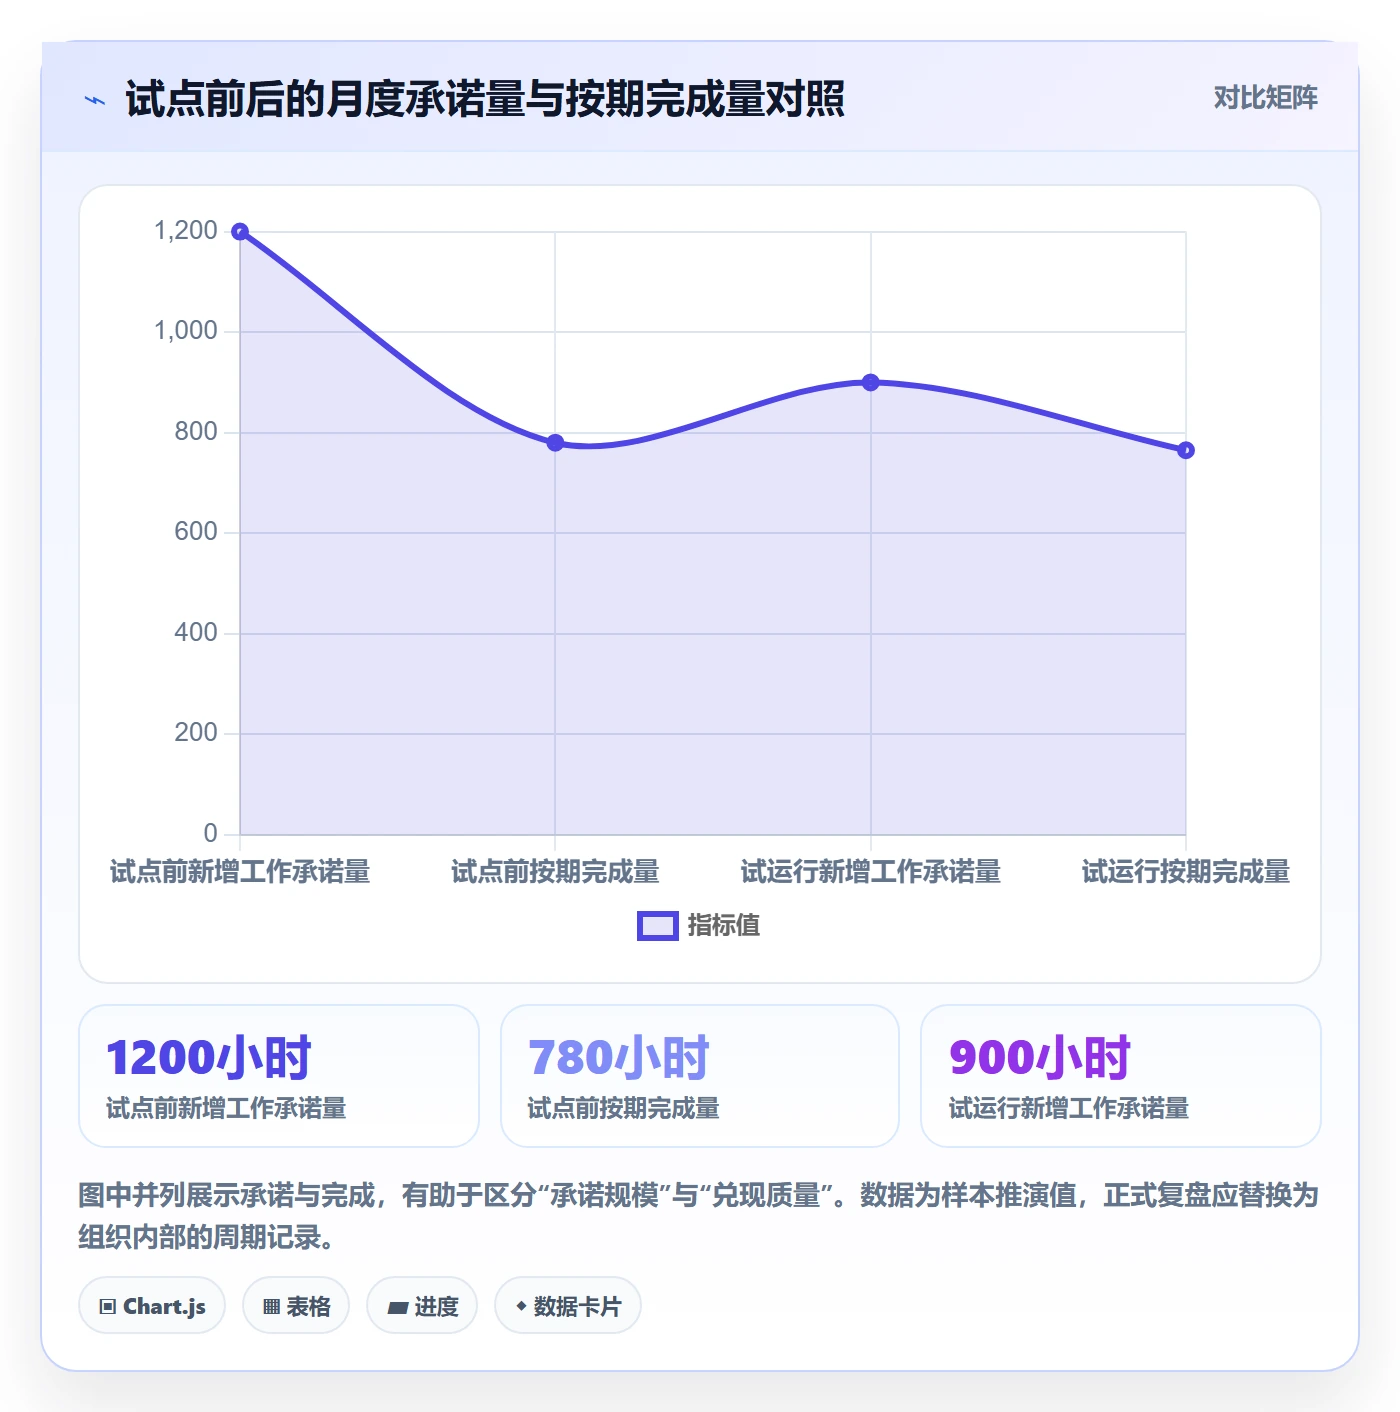Select the Chart.js tag
The image size is (1400, 1412).
(152, 1306)
